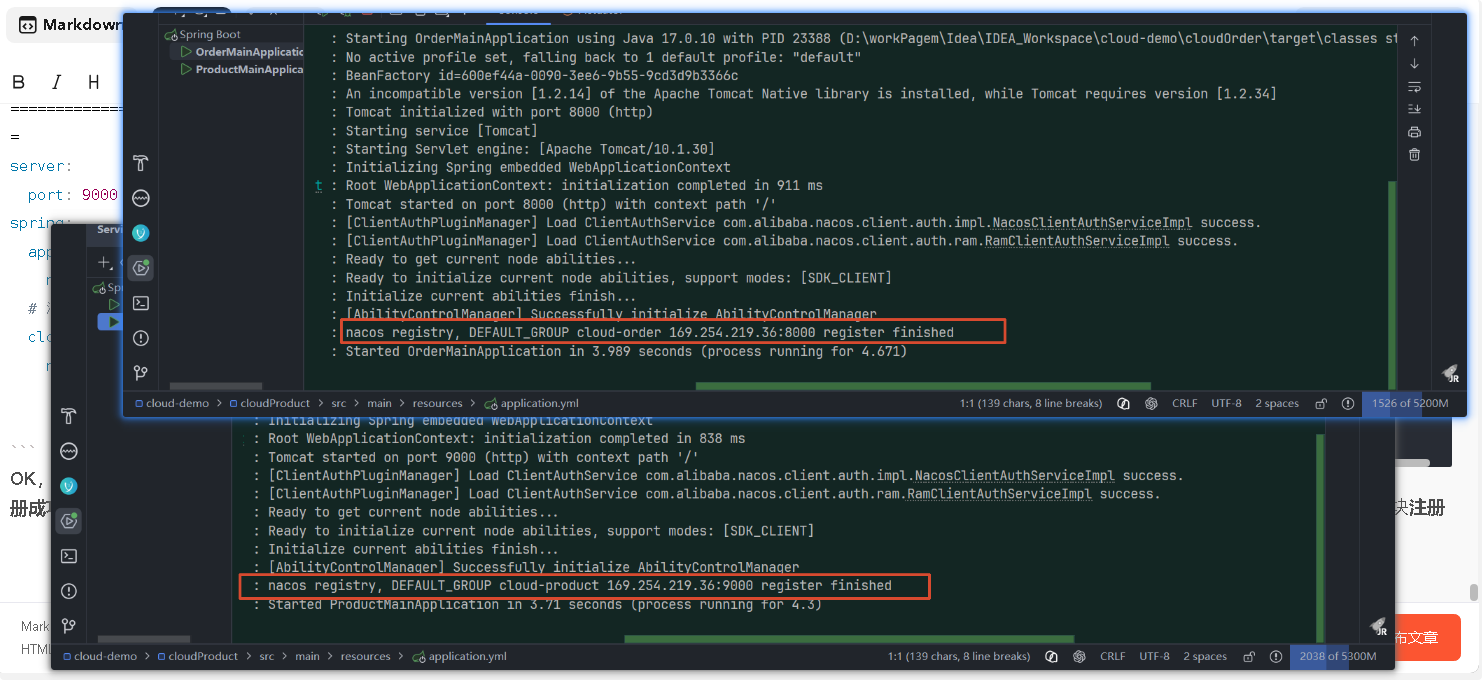This screenshot has width=1482, height=680.
Task: Toggle italic in Markdown editor
Action: [x=57, y=82]
